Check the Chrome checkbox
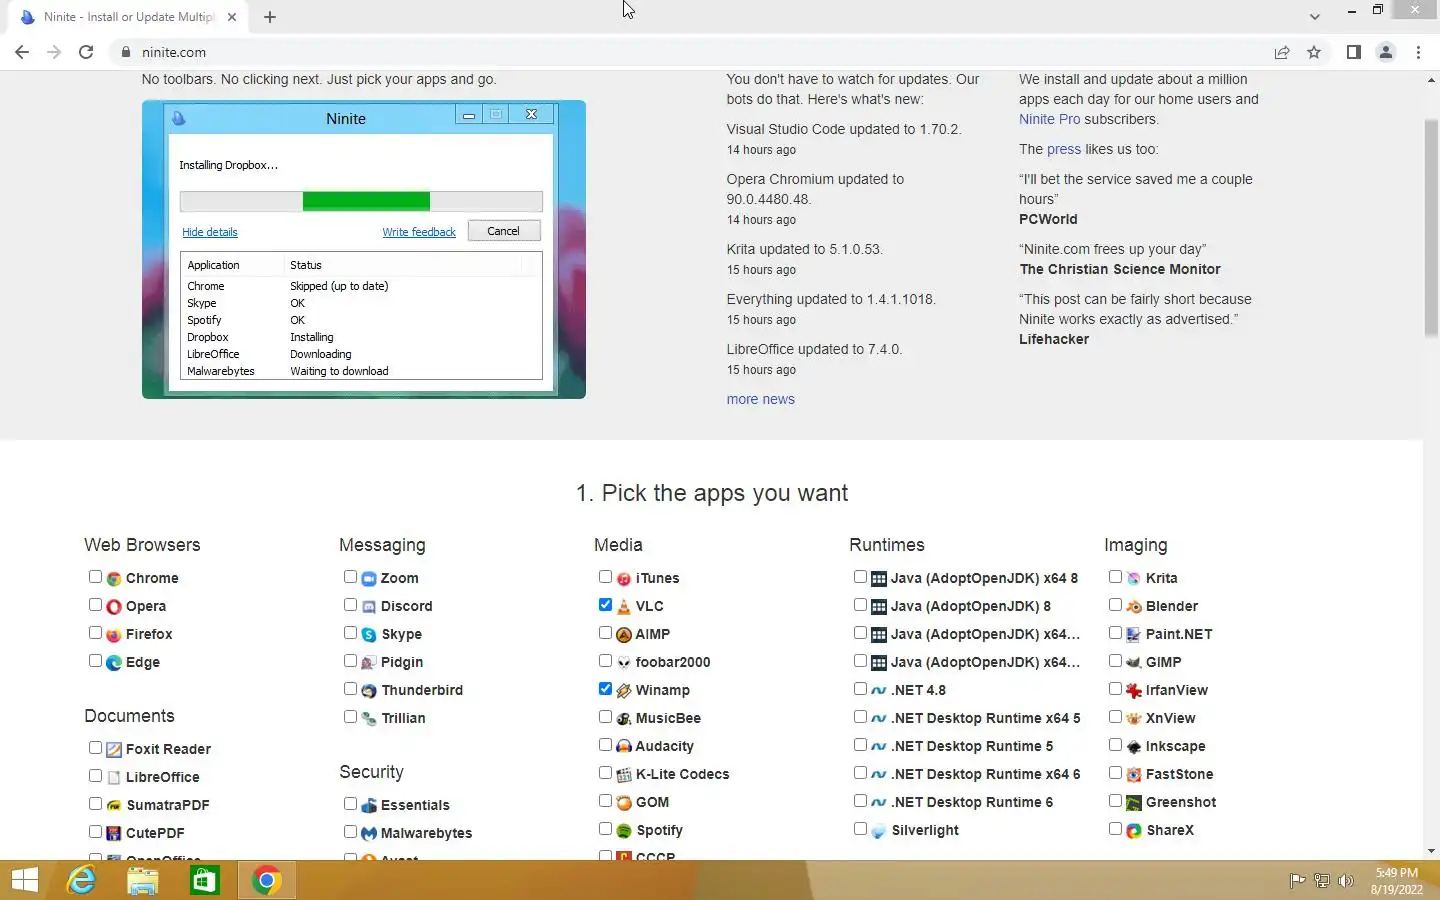 coord(95,577)
